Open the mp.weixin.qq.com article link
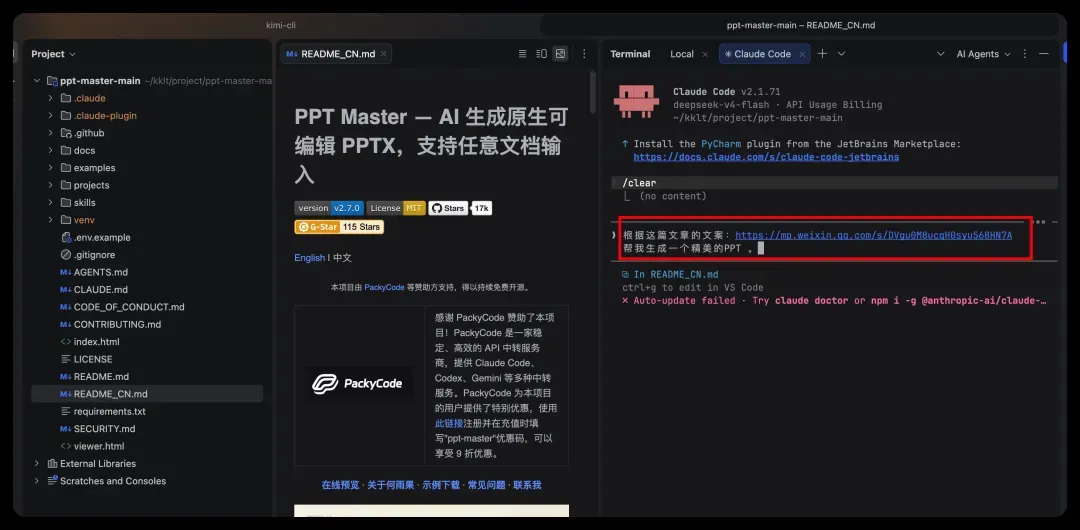The width and height of the screenshot is (1080, 530). tap(873, 235)
